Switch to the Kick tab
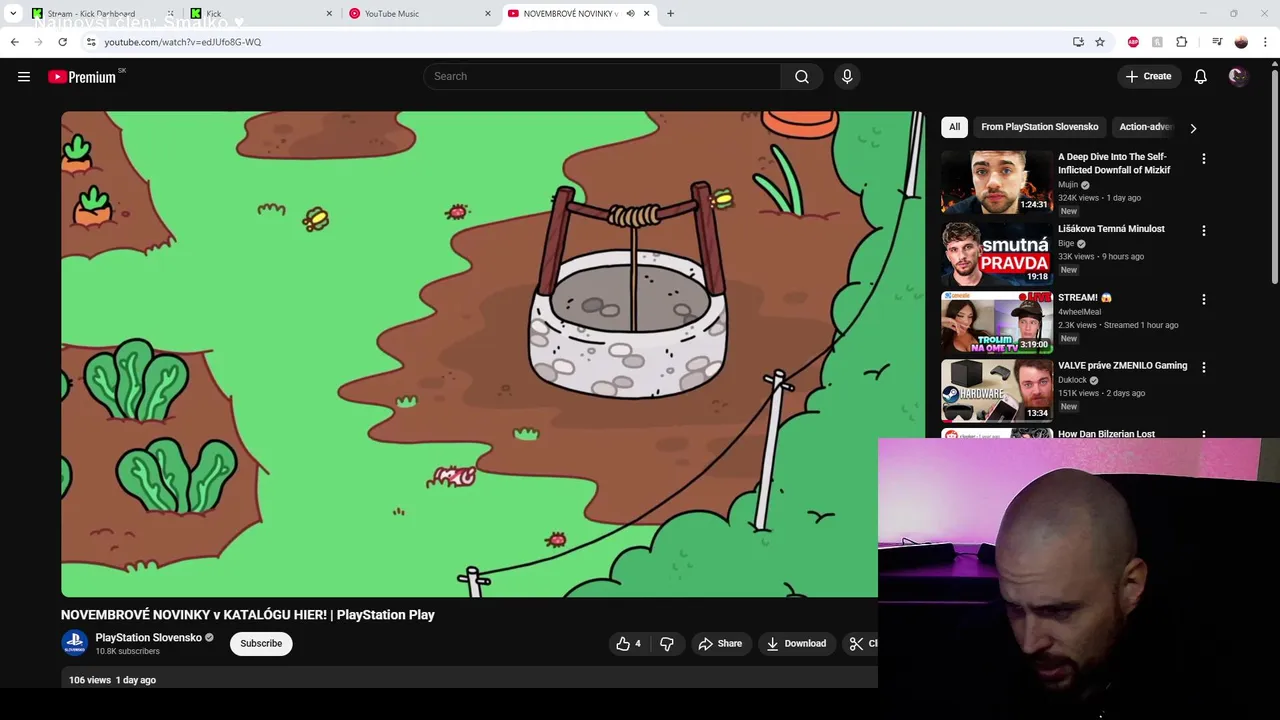 pos(262,14)
